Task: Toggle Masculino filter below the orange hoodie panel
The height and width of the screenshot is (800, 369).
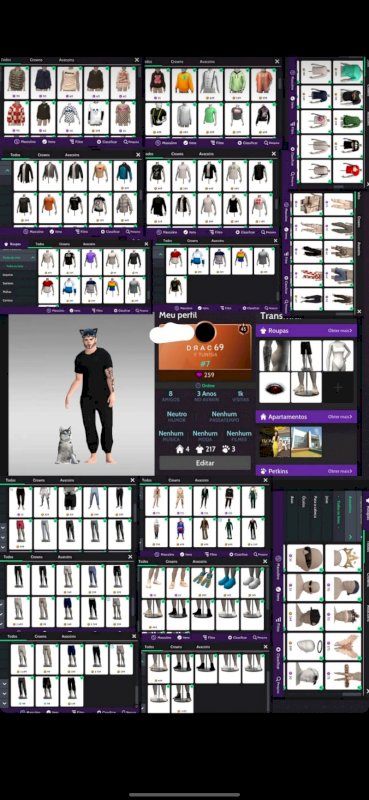Action: [167, 143]
